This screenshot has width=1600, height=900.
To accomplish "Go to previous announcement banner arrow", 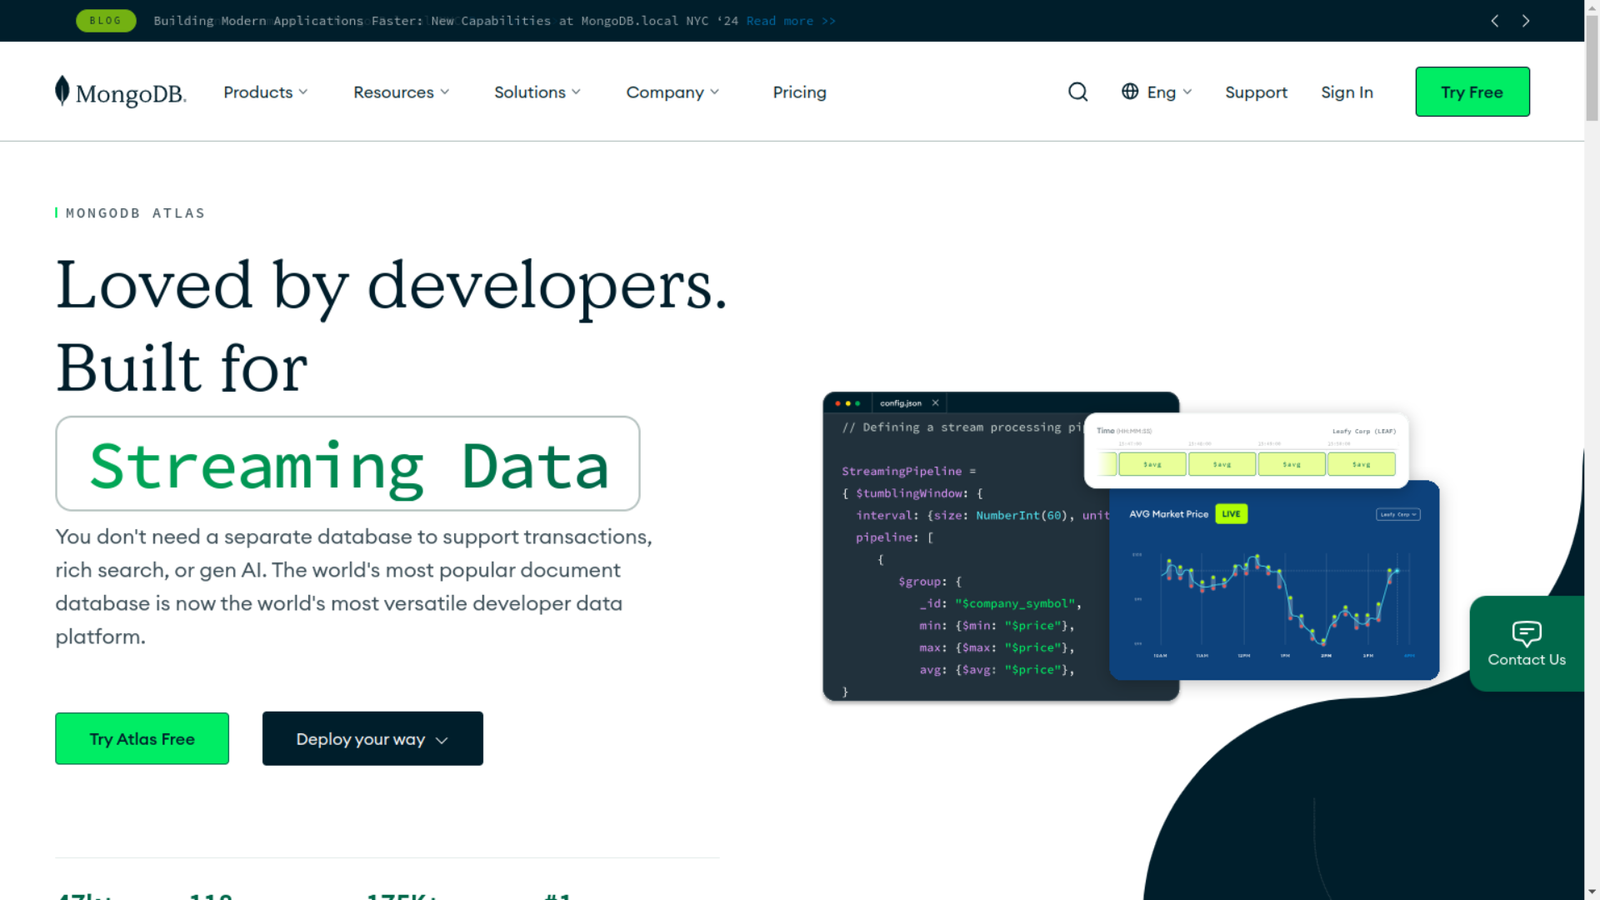I will click(x=1494, y=21).
